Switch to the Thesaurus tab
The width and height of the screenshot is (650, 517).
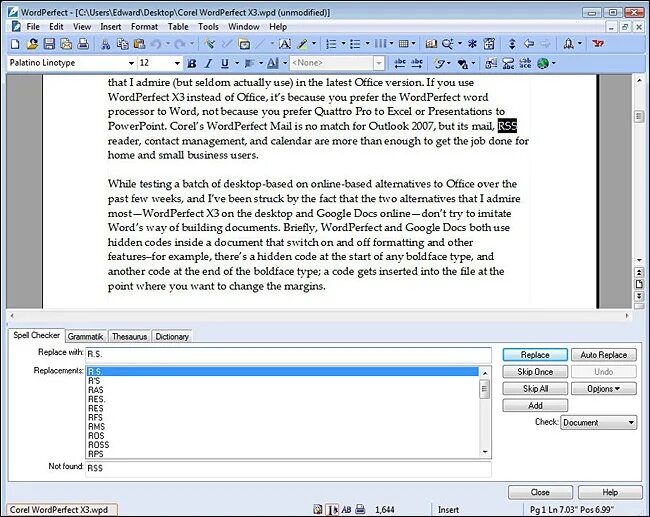(129, 336)
